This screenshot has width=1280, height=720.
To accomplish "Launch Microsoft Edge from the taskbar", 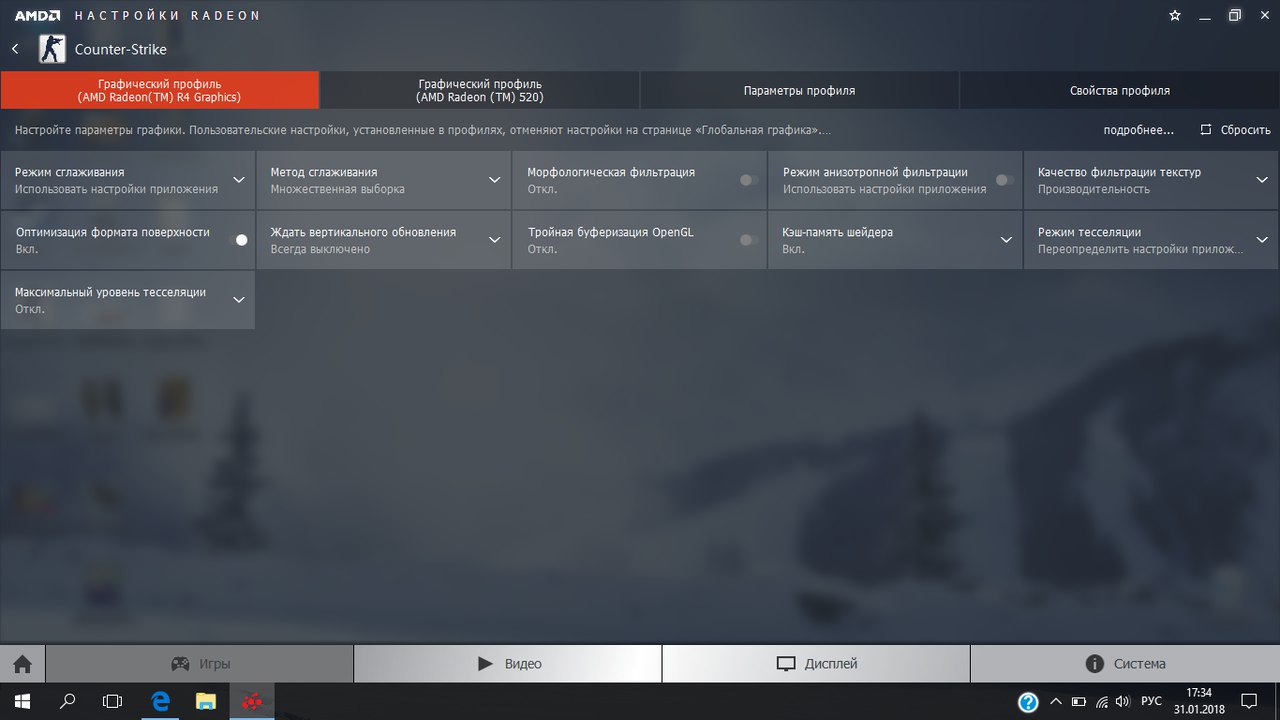I will 160,701.
